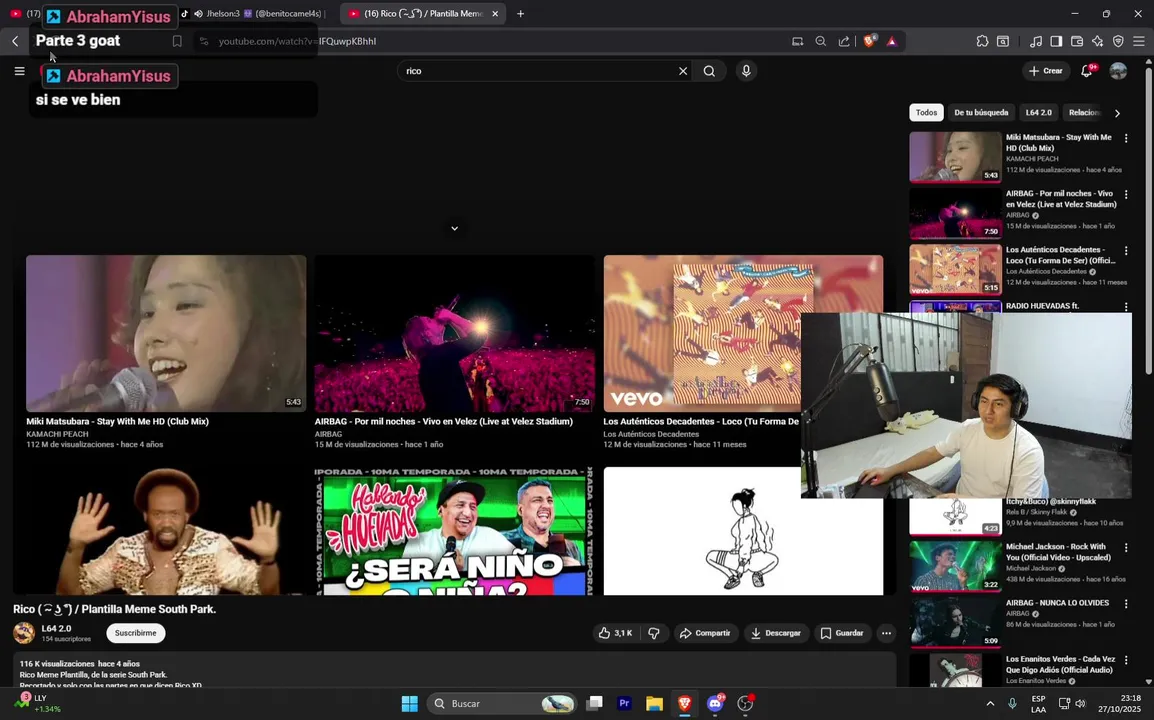This screenshot has width=1154, height=720.
Task: Click the install app icon in address bar
Action: 797,41
